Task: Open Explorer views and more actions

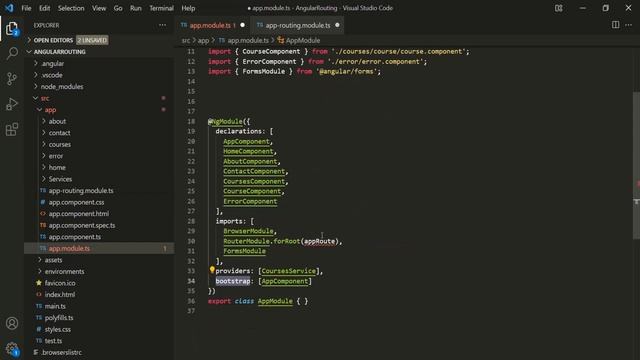Action: coord(162,25)
